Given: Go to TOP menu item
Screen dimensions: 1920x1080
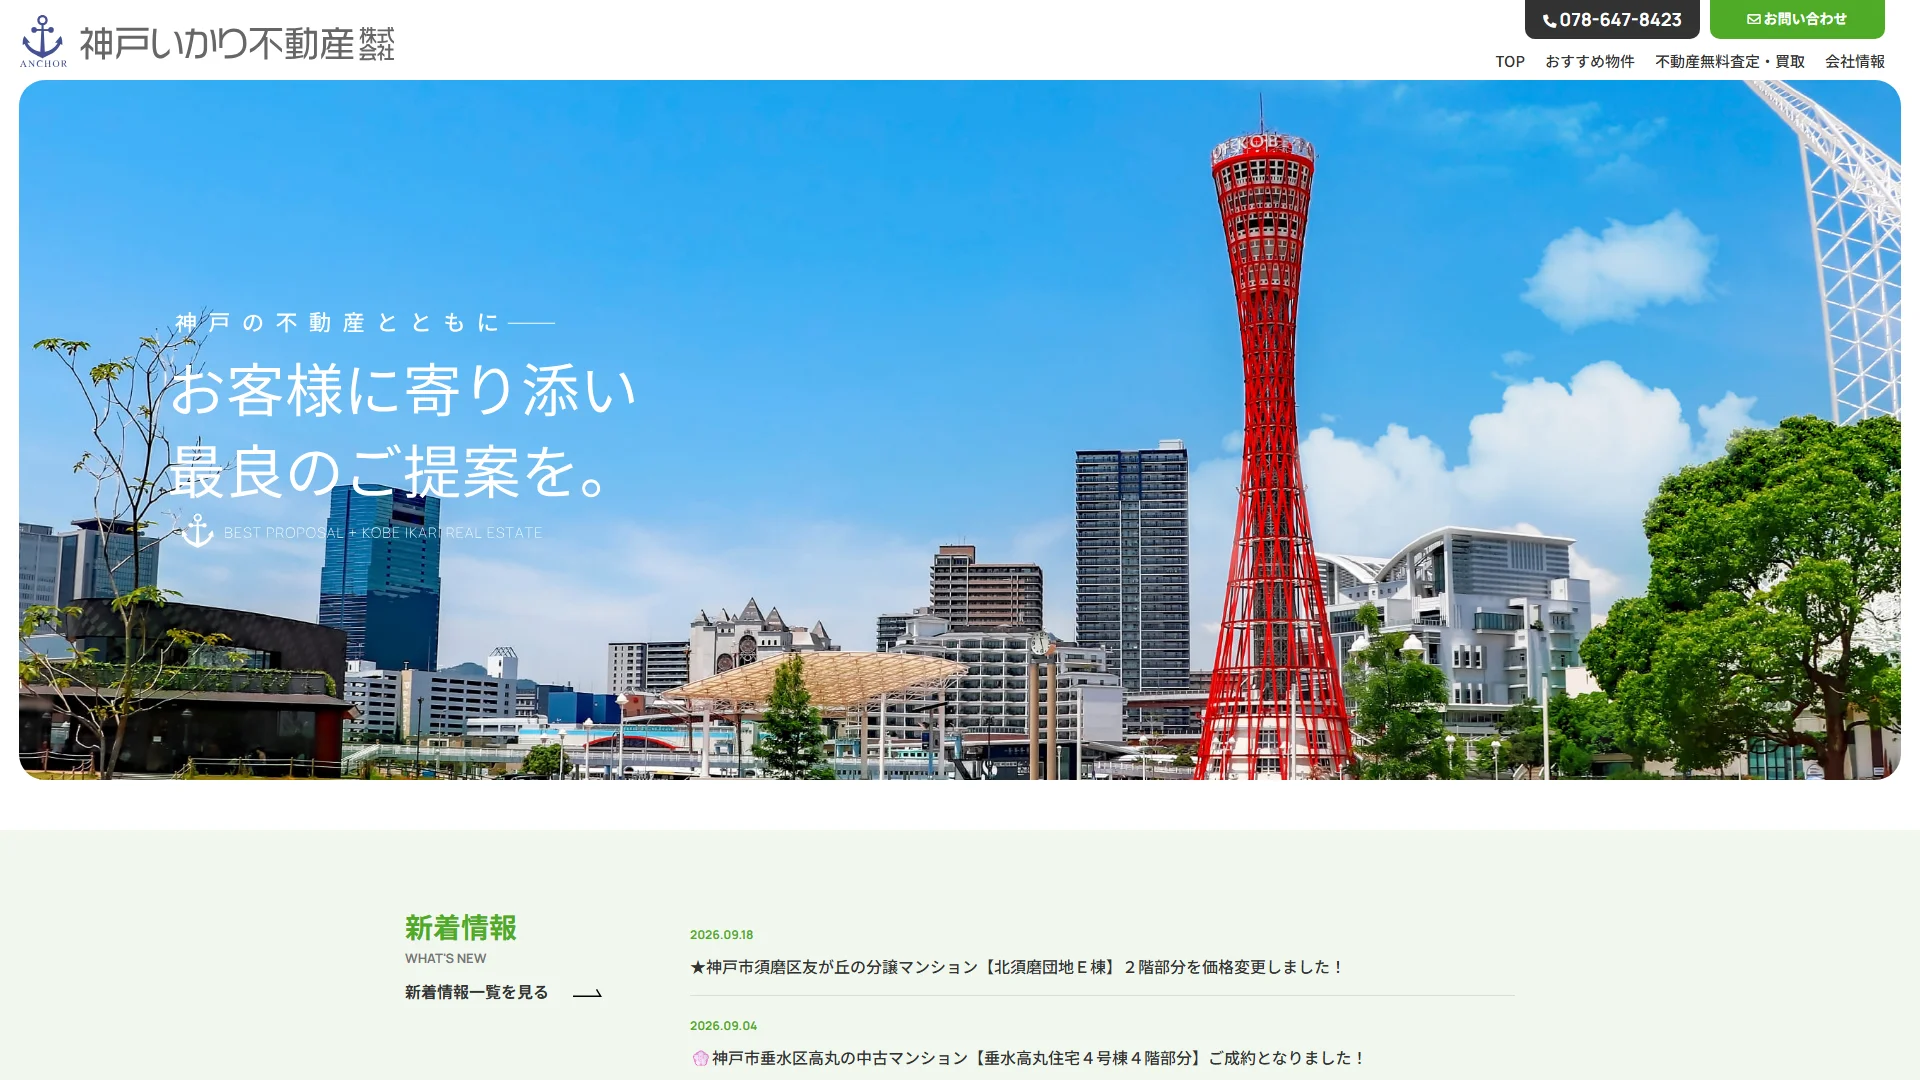Looking at the screenshot, I should point(1510,61).
